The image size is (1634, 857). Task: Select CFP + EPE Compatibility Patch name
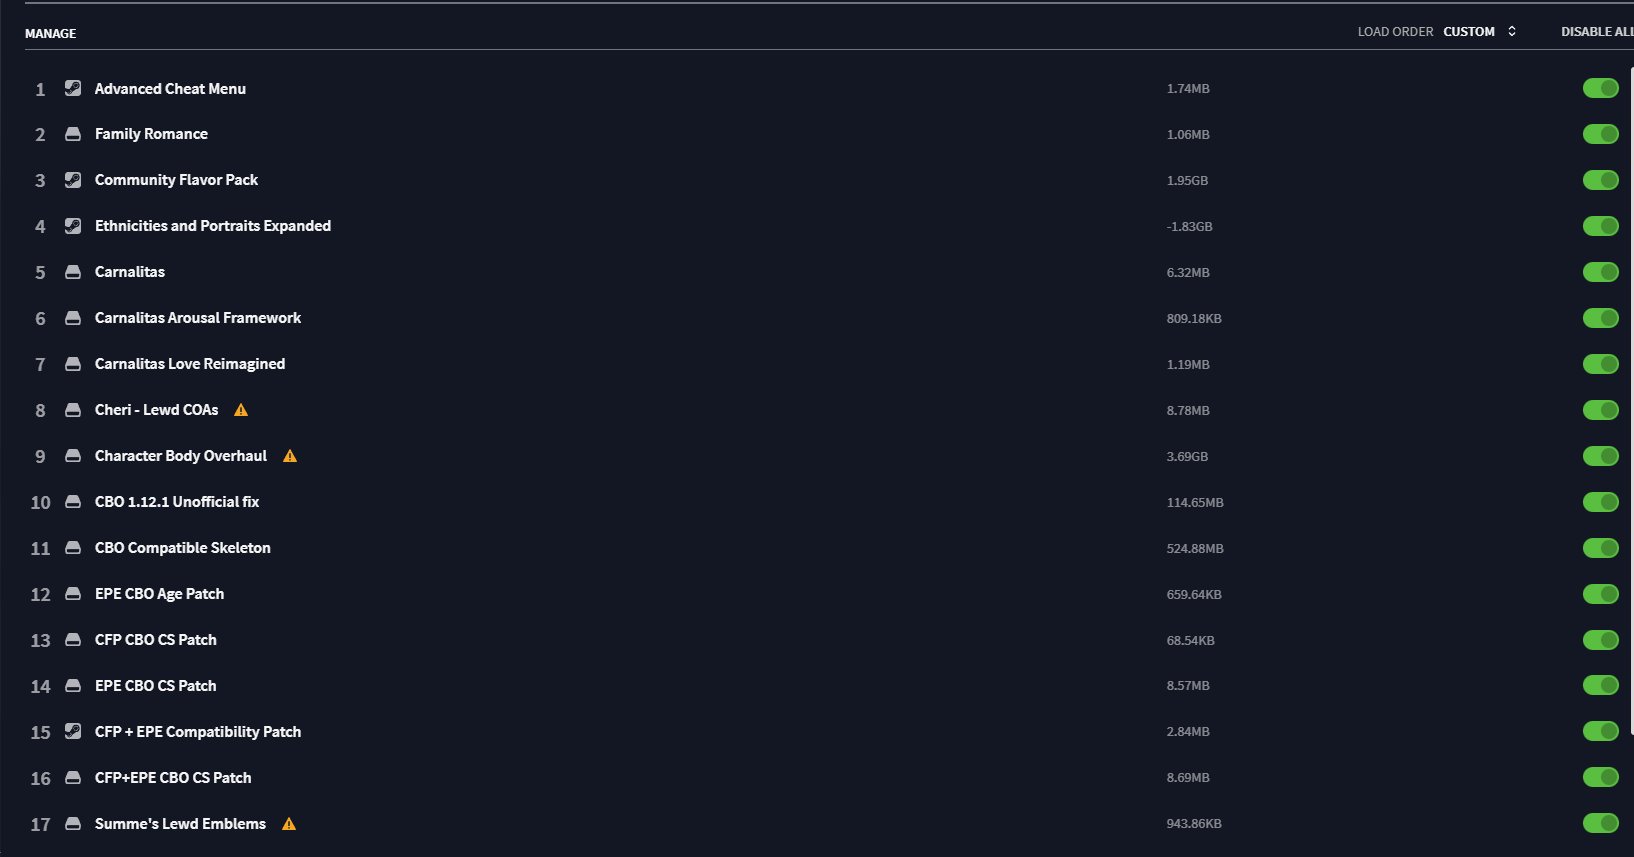[198, 732]
